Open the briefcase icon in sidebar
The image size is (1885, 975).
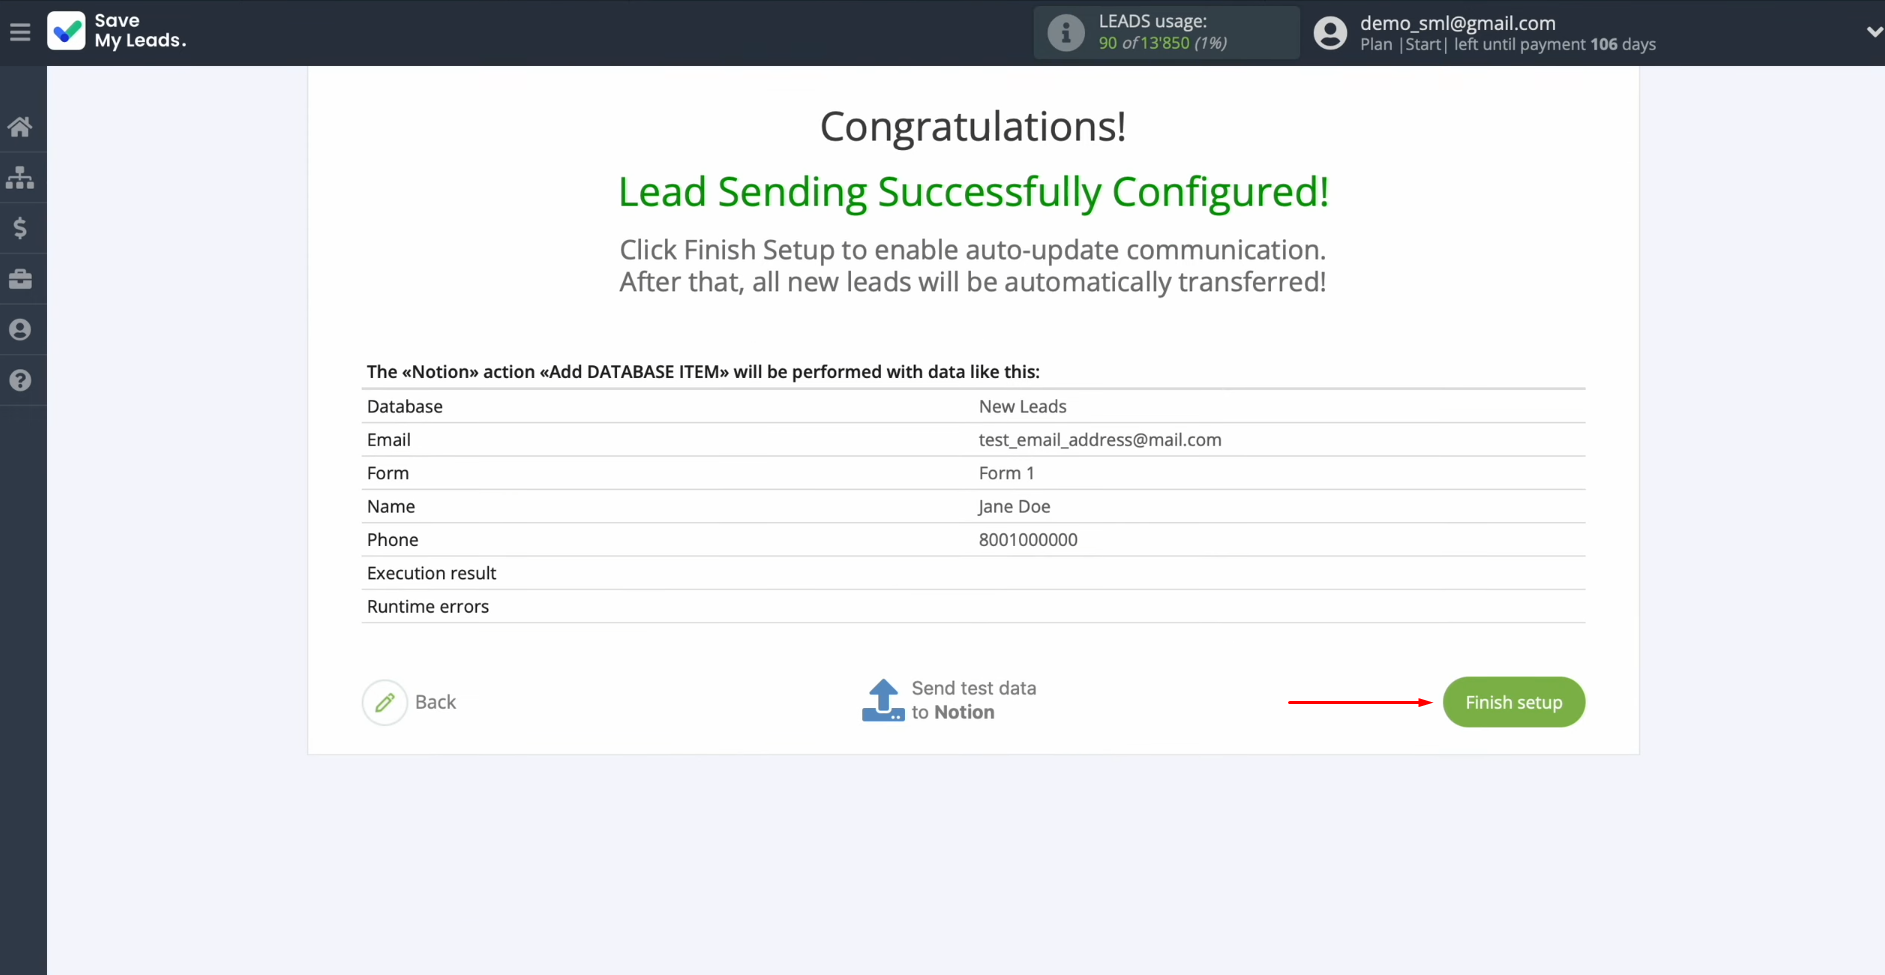pos(20,279)
